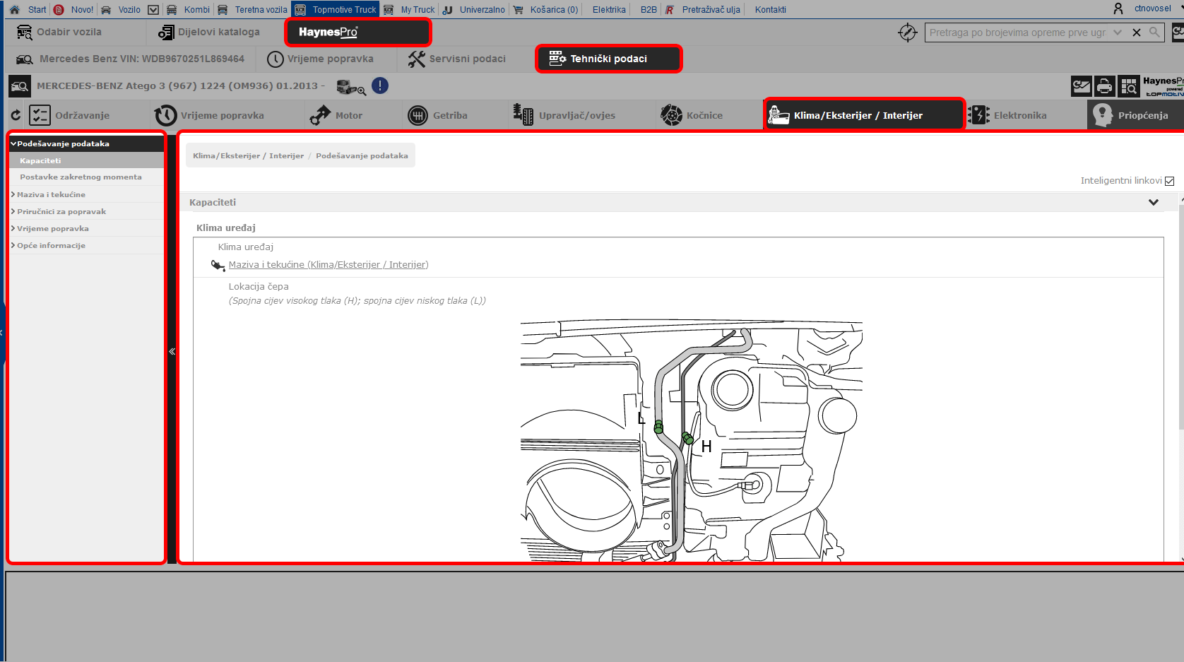Open the Elektronika category
Viewport: 1184px width, 662px height.
[1008, 115]
